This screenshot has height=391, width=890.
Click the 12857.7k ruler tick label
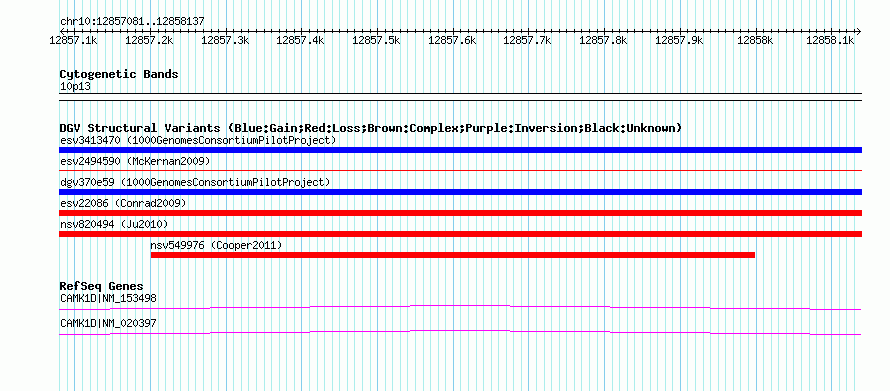pos(528,40)
